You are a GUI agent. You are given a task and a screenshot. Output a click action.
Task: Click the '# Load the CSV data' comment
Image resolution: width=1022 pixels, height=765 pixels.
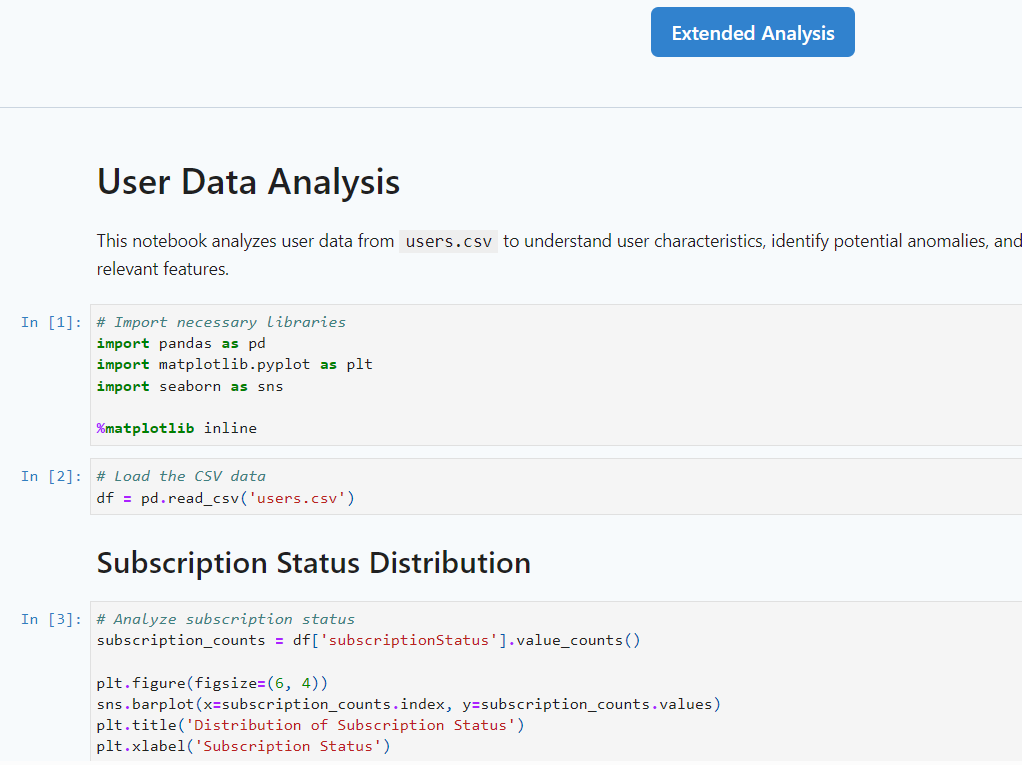[181, 477]
